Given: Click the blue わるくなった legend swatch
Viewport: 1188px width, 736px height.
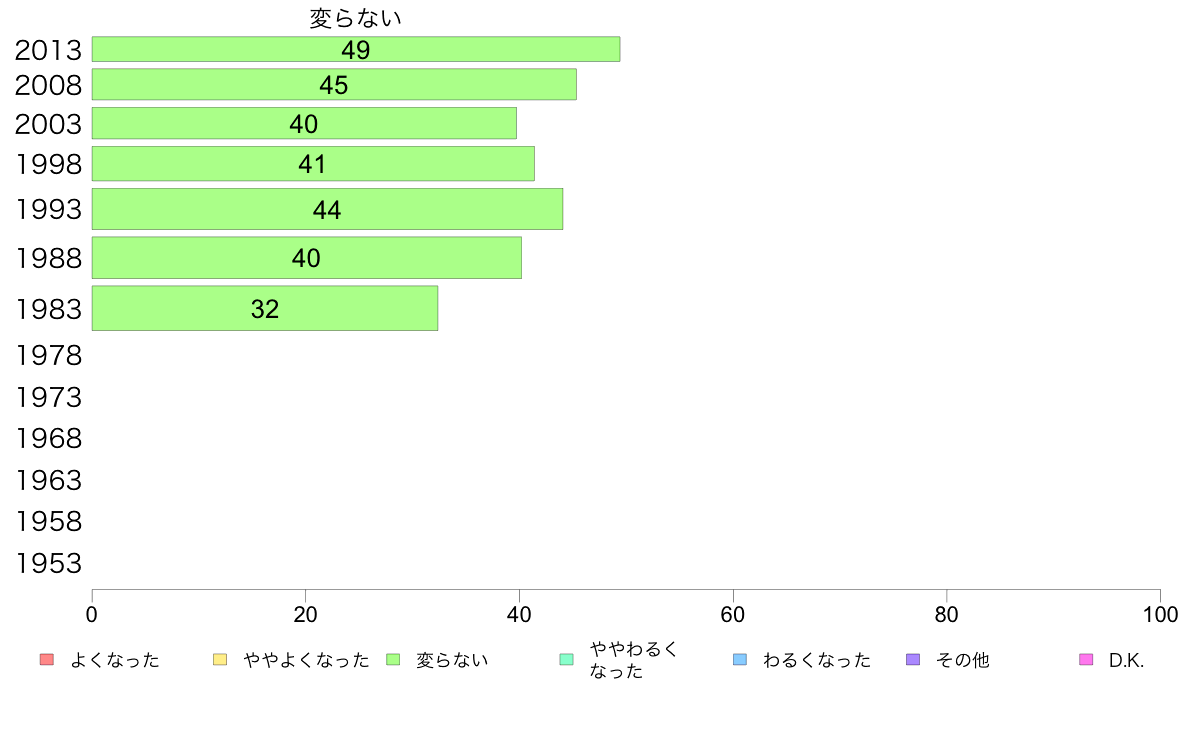Looking at the screenshot, I should [x=740, y=659].
